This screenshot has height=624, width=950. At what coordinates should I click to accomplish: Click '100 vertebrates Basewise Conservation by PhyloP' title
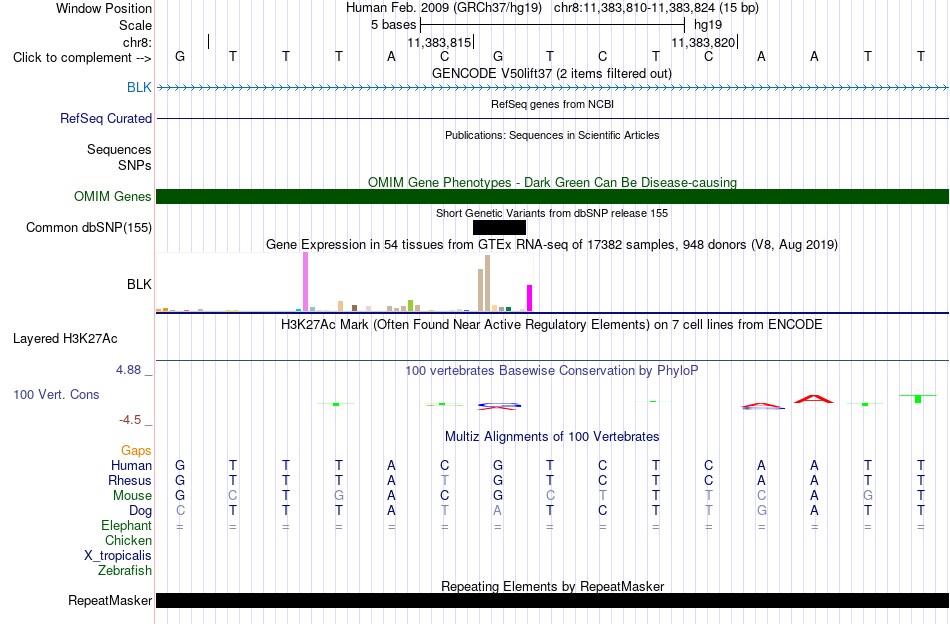(x=552, y=370)
